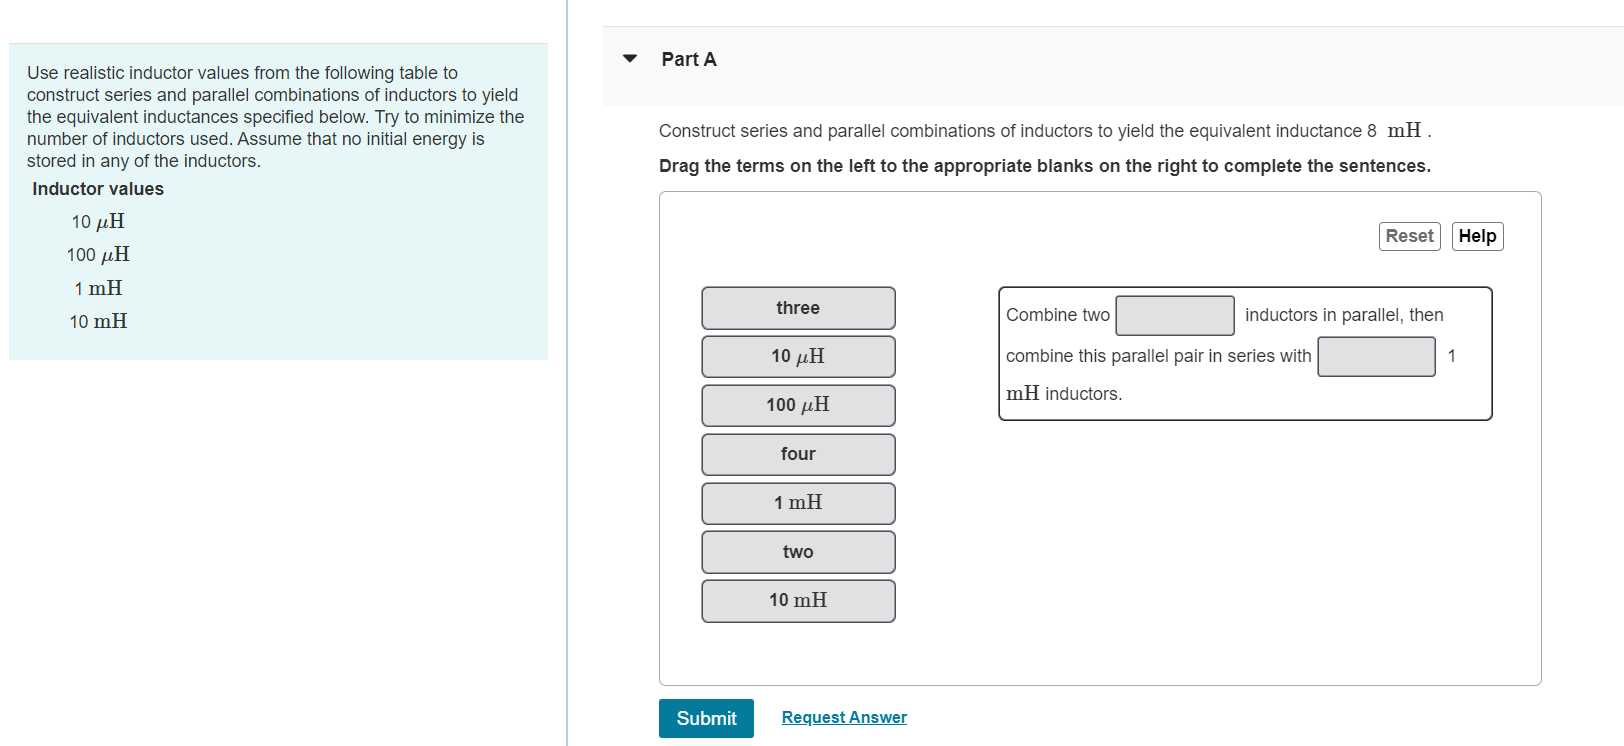The image size is (1624, 746).
Task: Follow the Request Answer link
Action: (843, 717)
